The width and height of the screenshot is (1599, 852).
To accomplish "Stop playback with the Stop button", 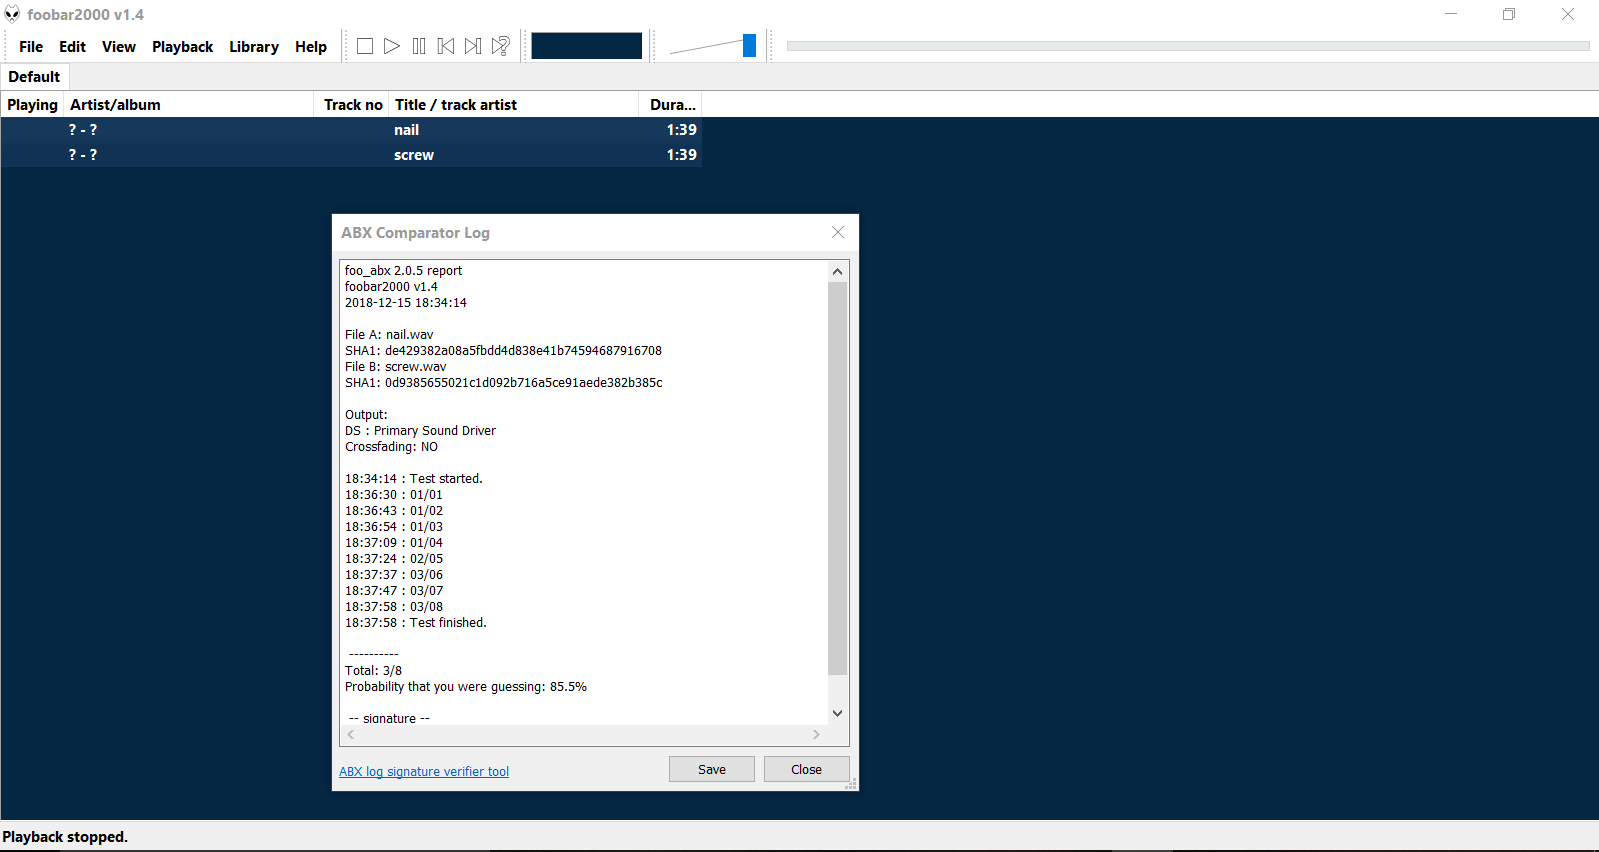I will [x=365, y=46].
